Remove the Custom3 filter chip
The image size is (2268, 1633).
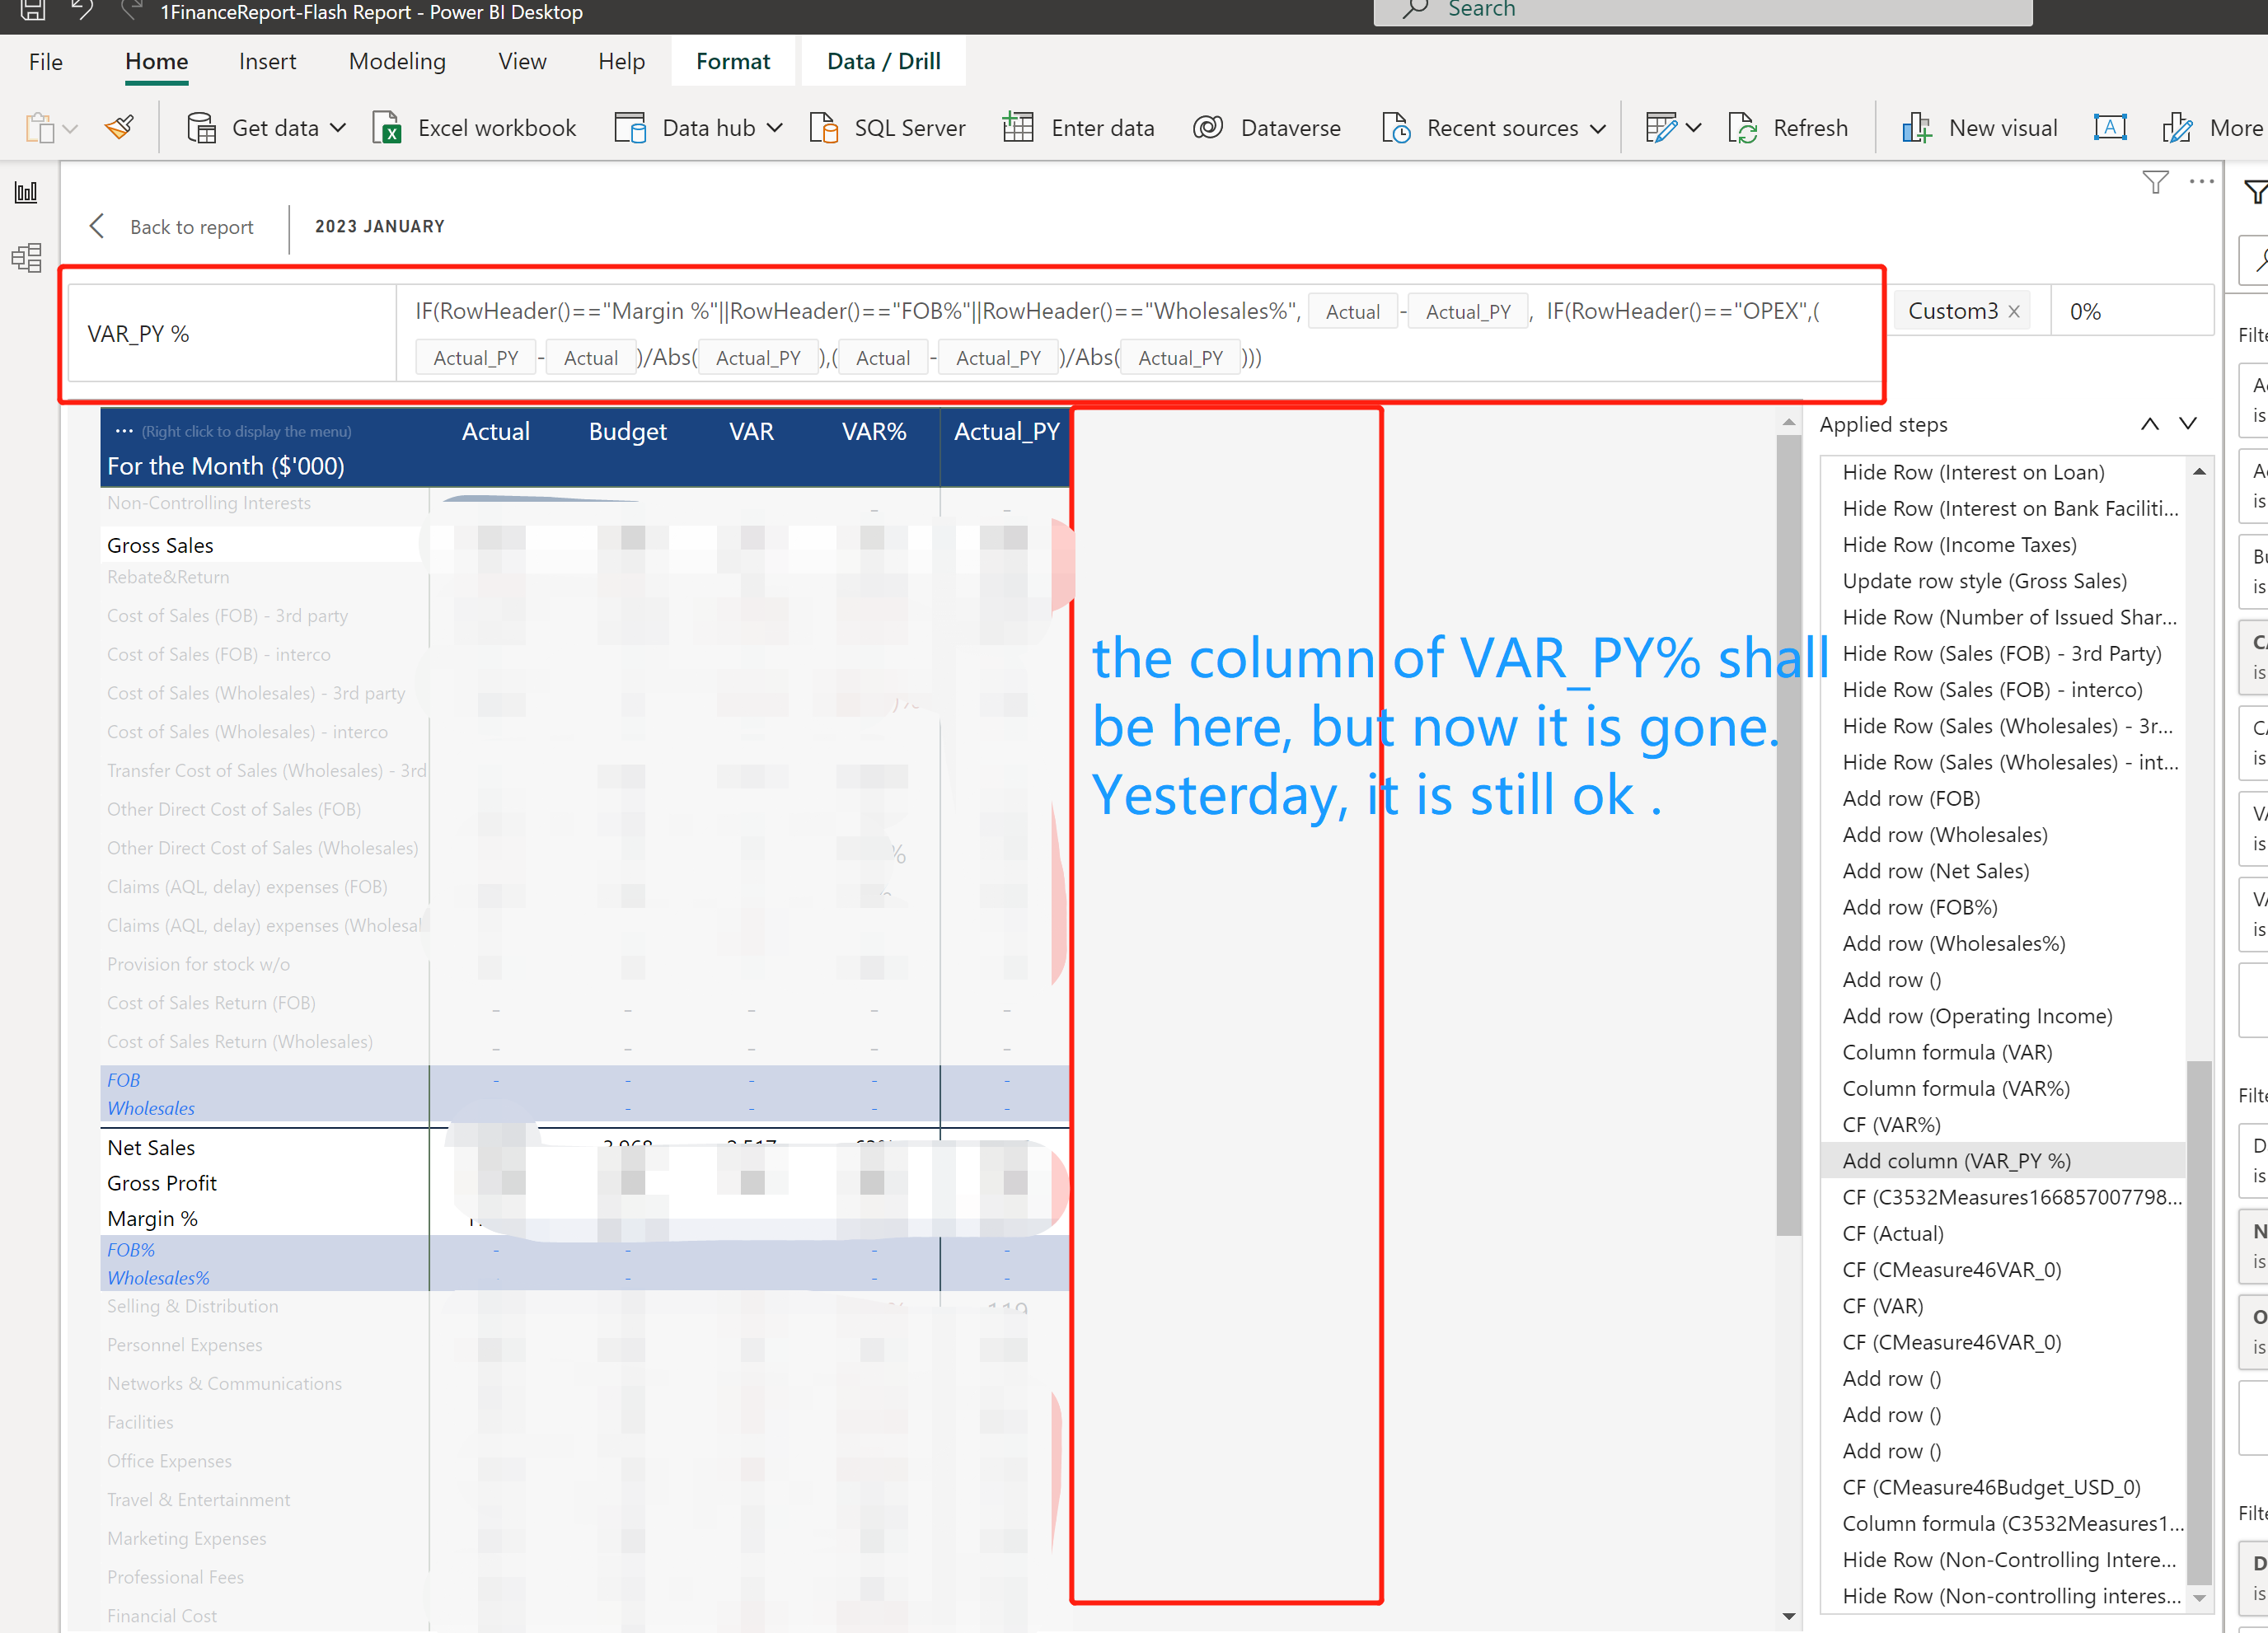[x=2015, y=310]
